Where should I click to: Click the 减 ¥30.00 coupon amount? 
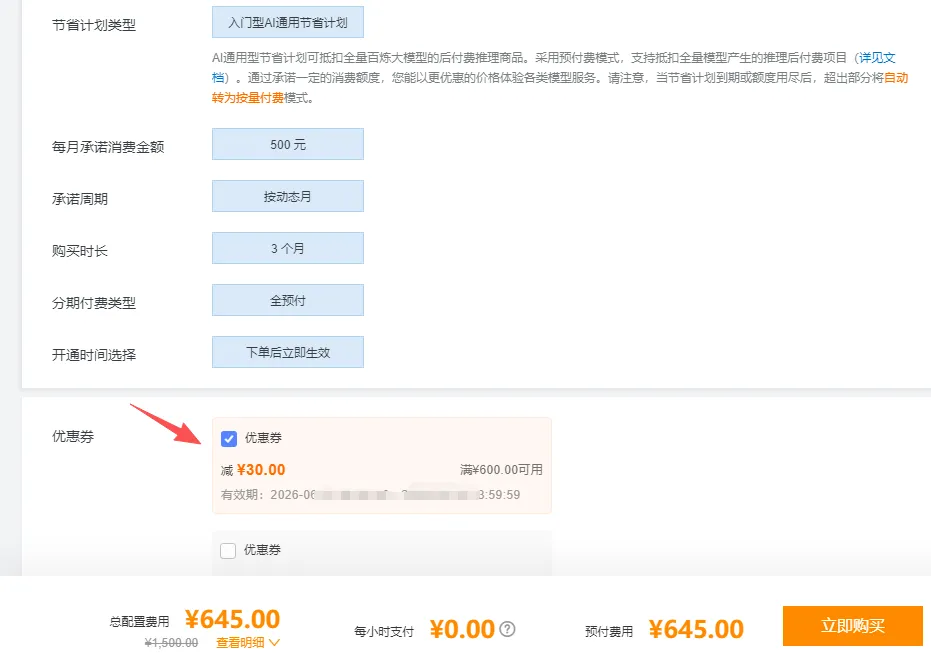point(253,470)
